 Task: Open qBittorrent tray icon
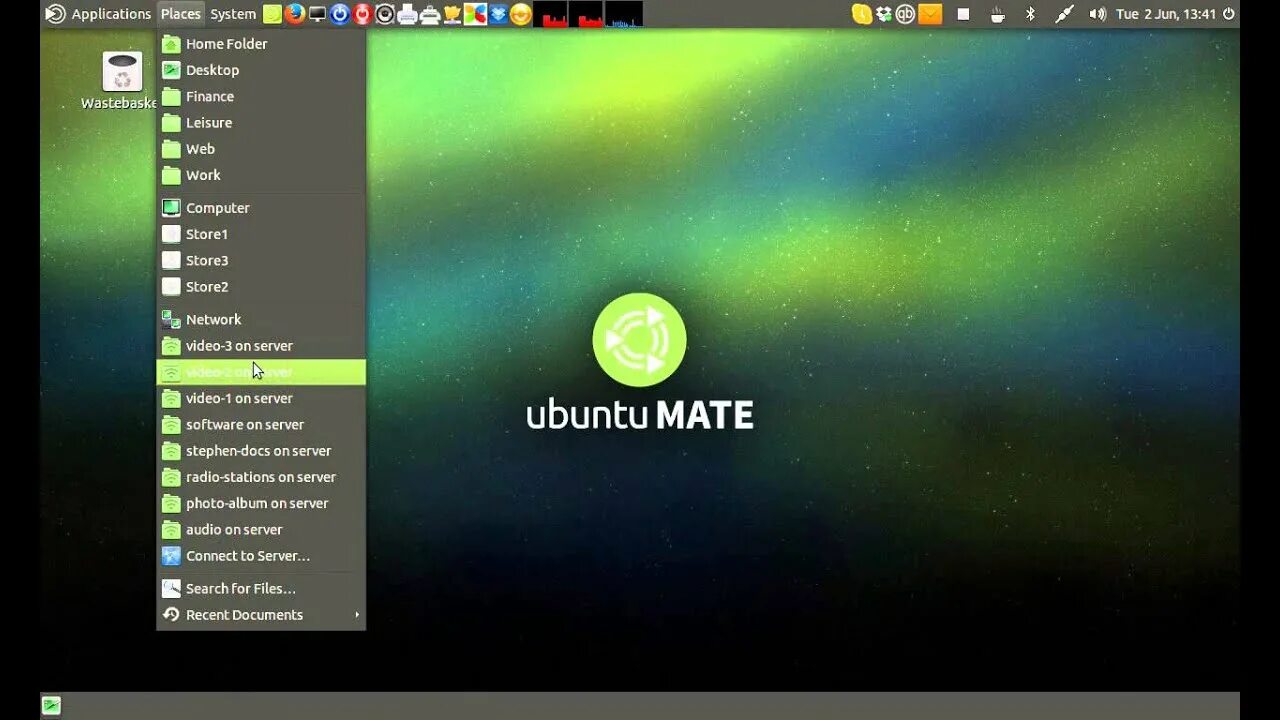tap(906, 14)
